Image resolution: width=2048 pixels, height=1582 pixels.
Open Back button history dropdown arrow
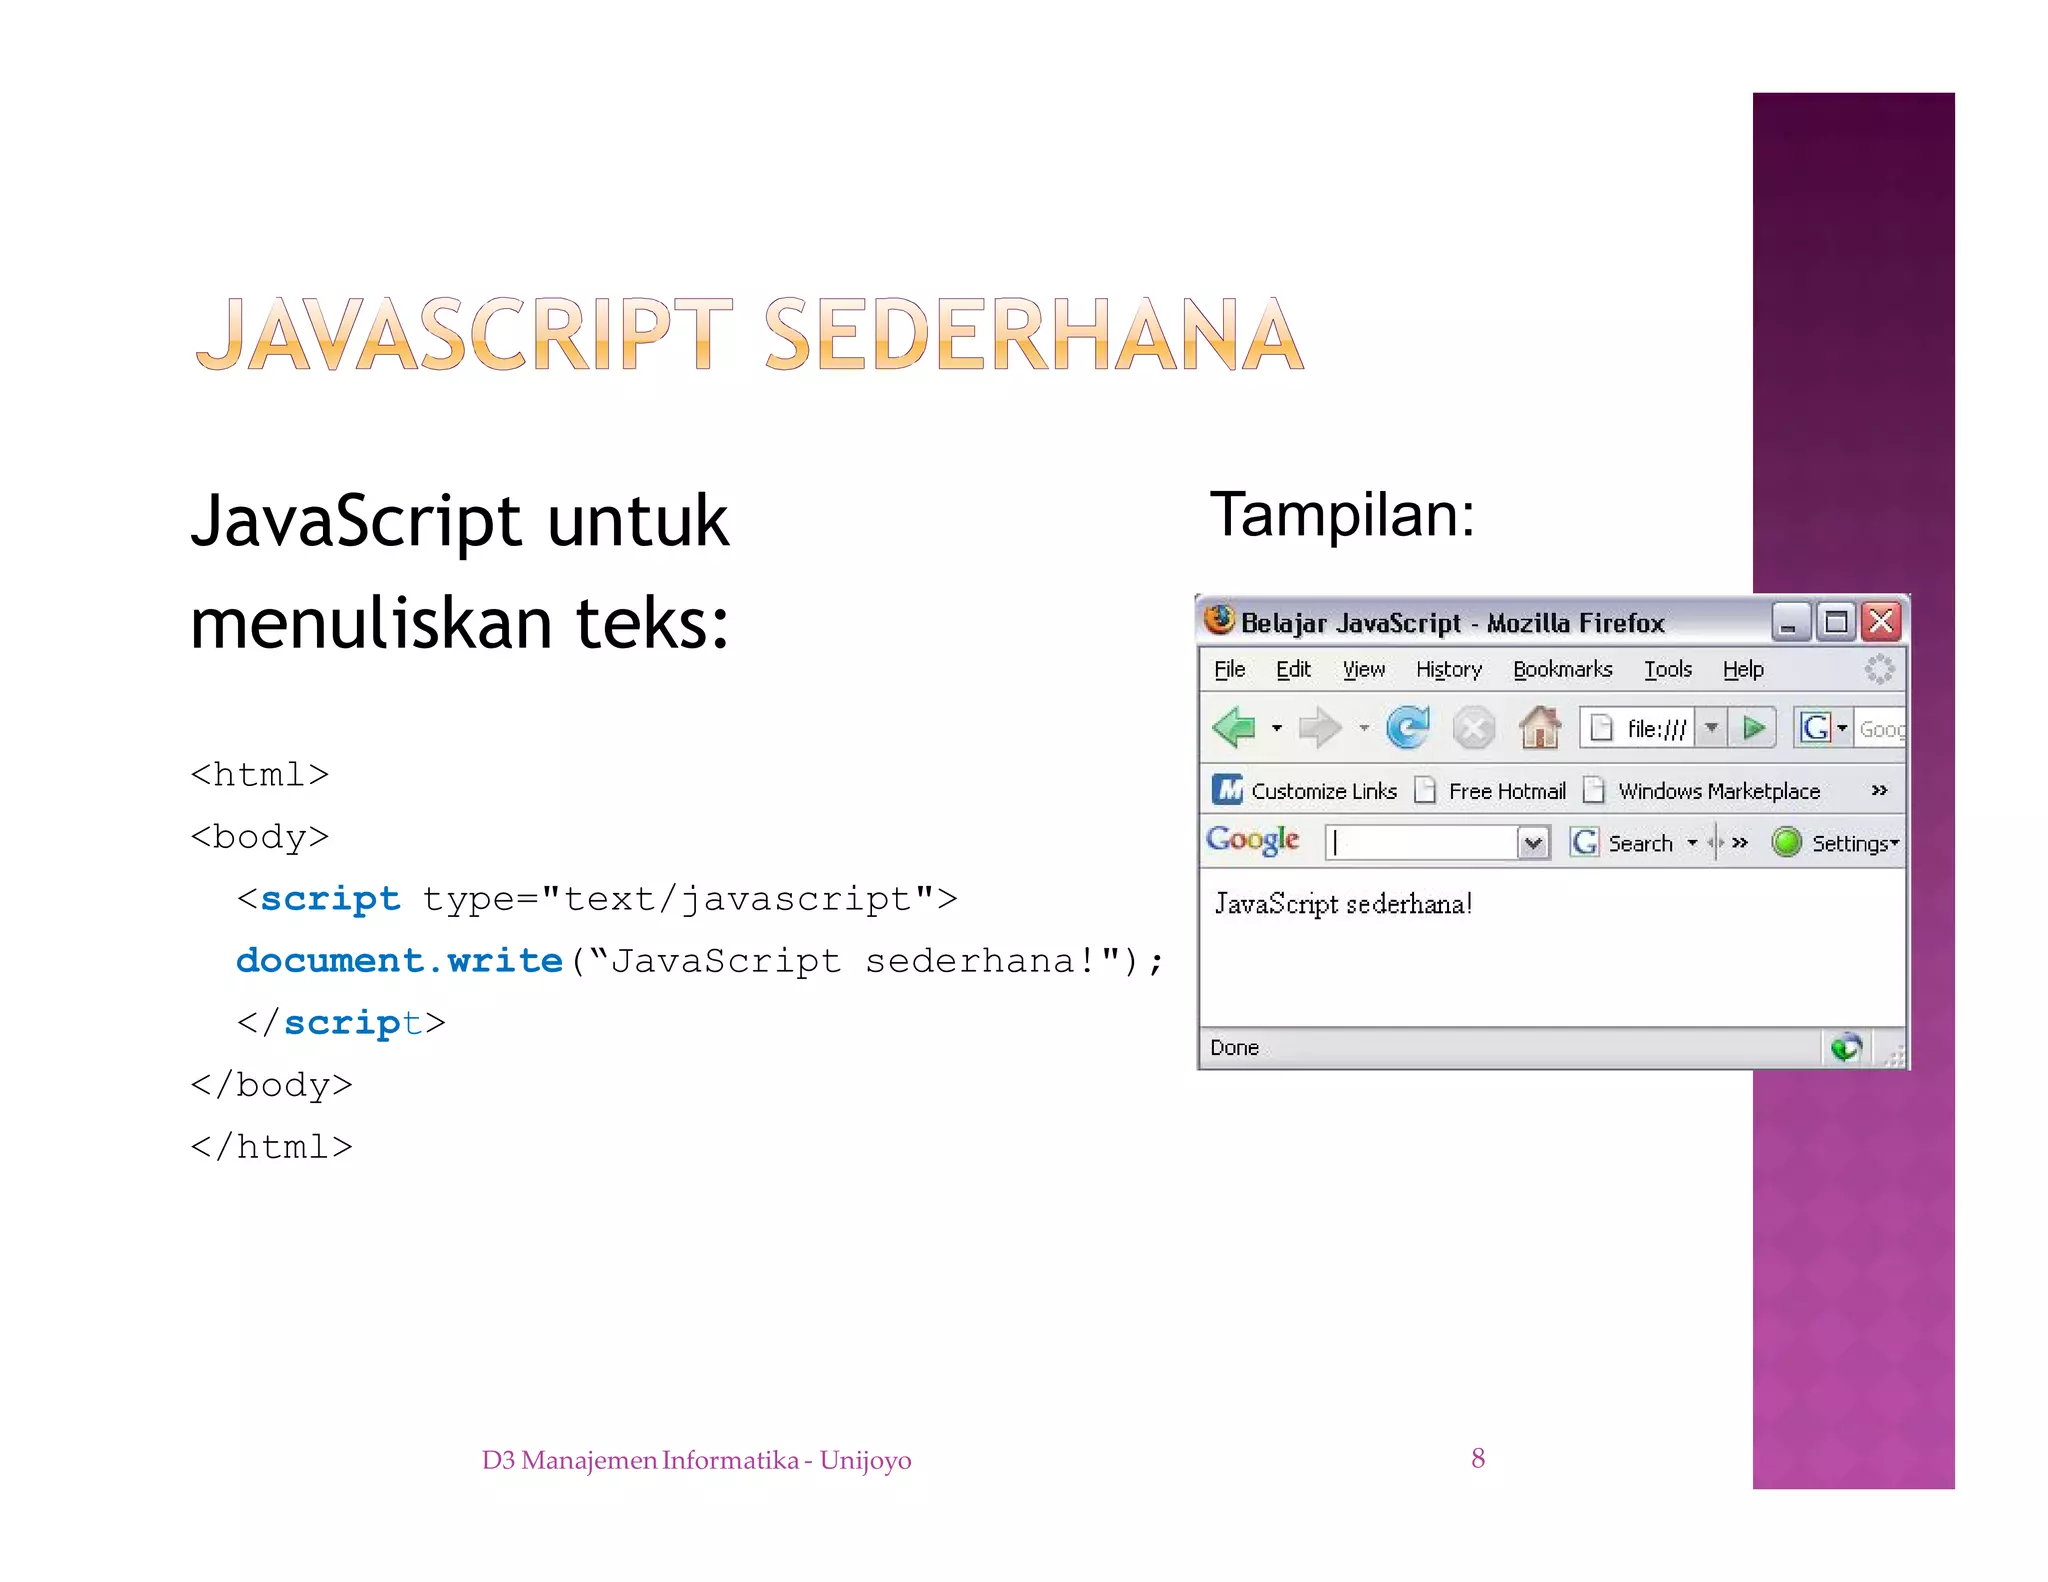click(x=1276, y=728)
